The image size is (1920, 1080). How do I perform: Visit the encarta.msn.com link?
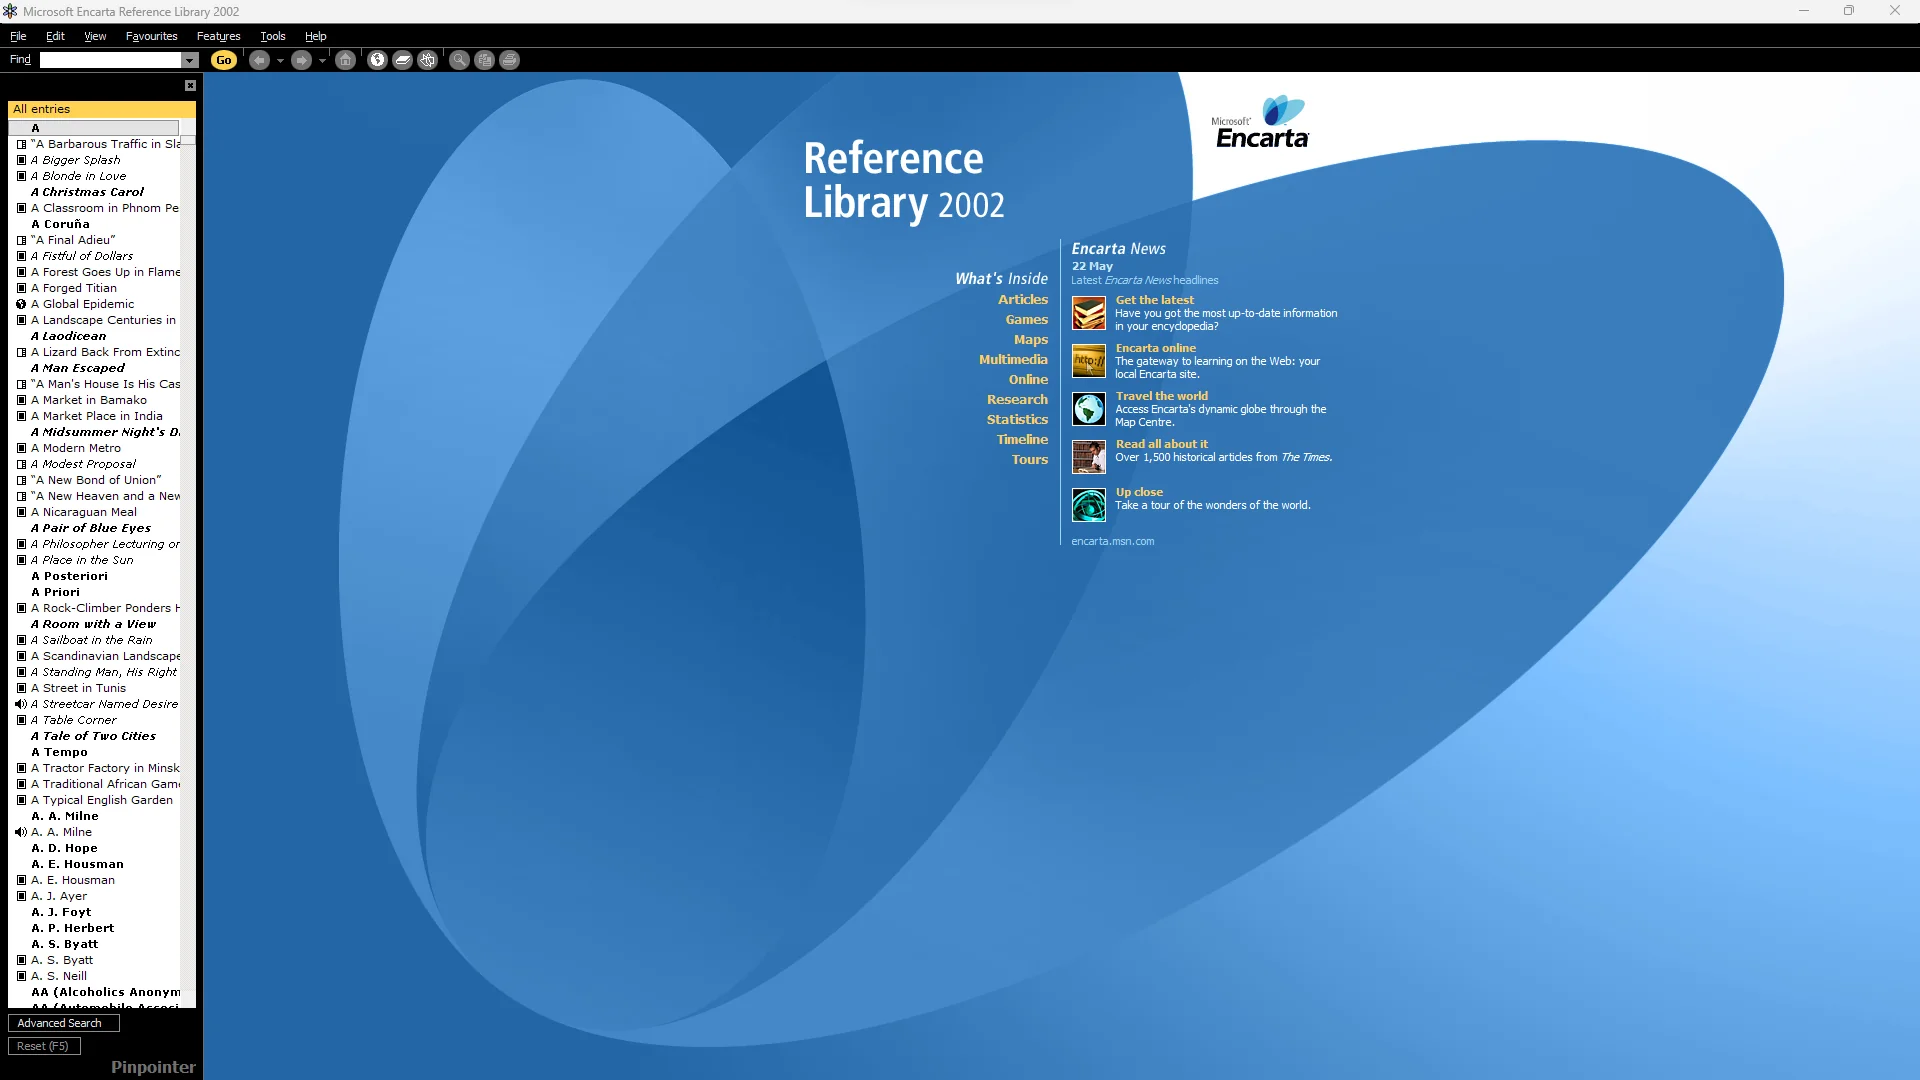1112,541
